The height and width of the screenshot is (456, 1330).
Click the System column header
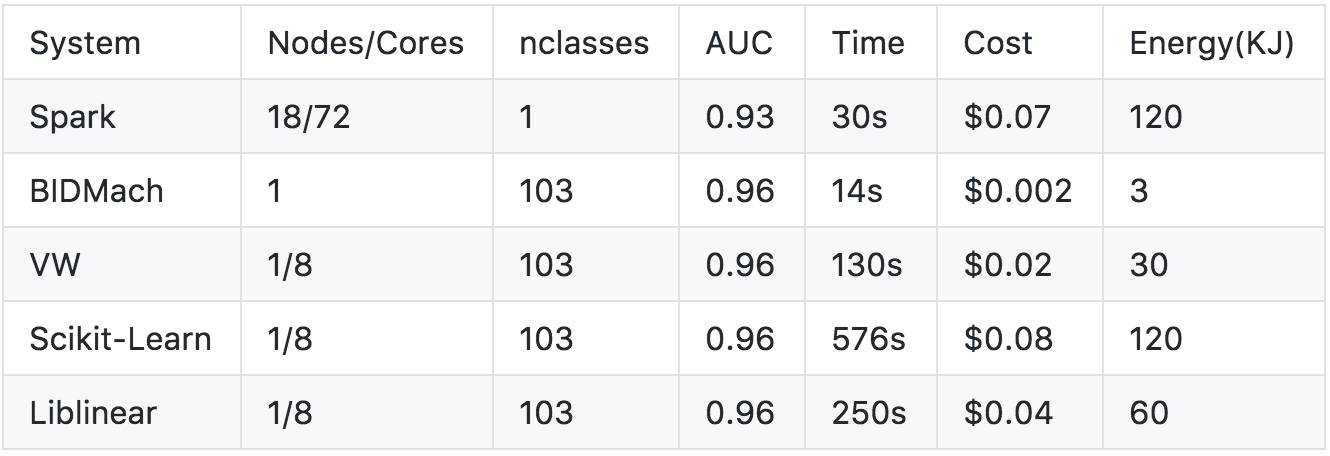[x=85, y=43]
